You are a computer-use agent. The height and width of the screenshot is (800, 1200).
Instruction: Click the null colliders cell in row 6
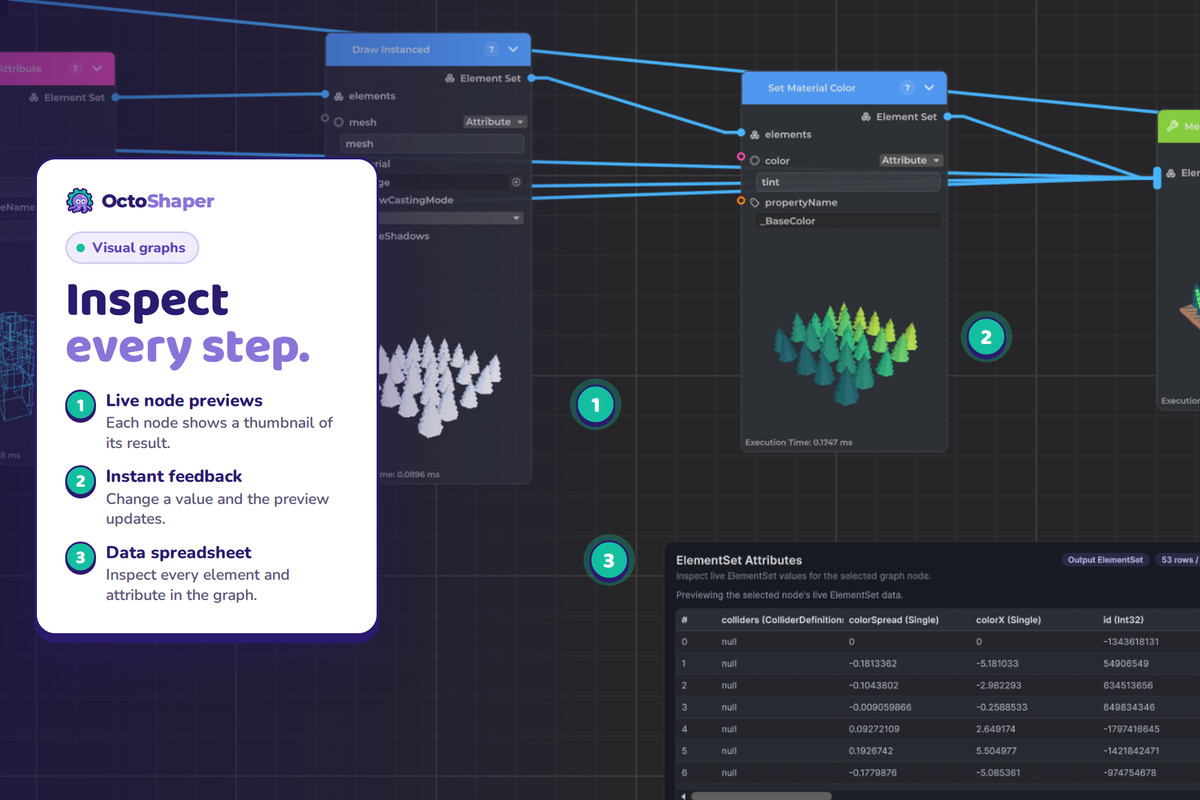[x=729, y=773]
